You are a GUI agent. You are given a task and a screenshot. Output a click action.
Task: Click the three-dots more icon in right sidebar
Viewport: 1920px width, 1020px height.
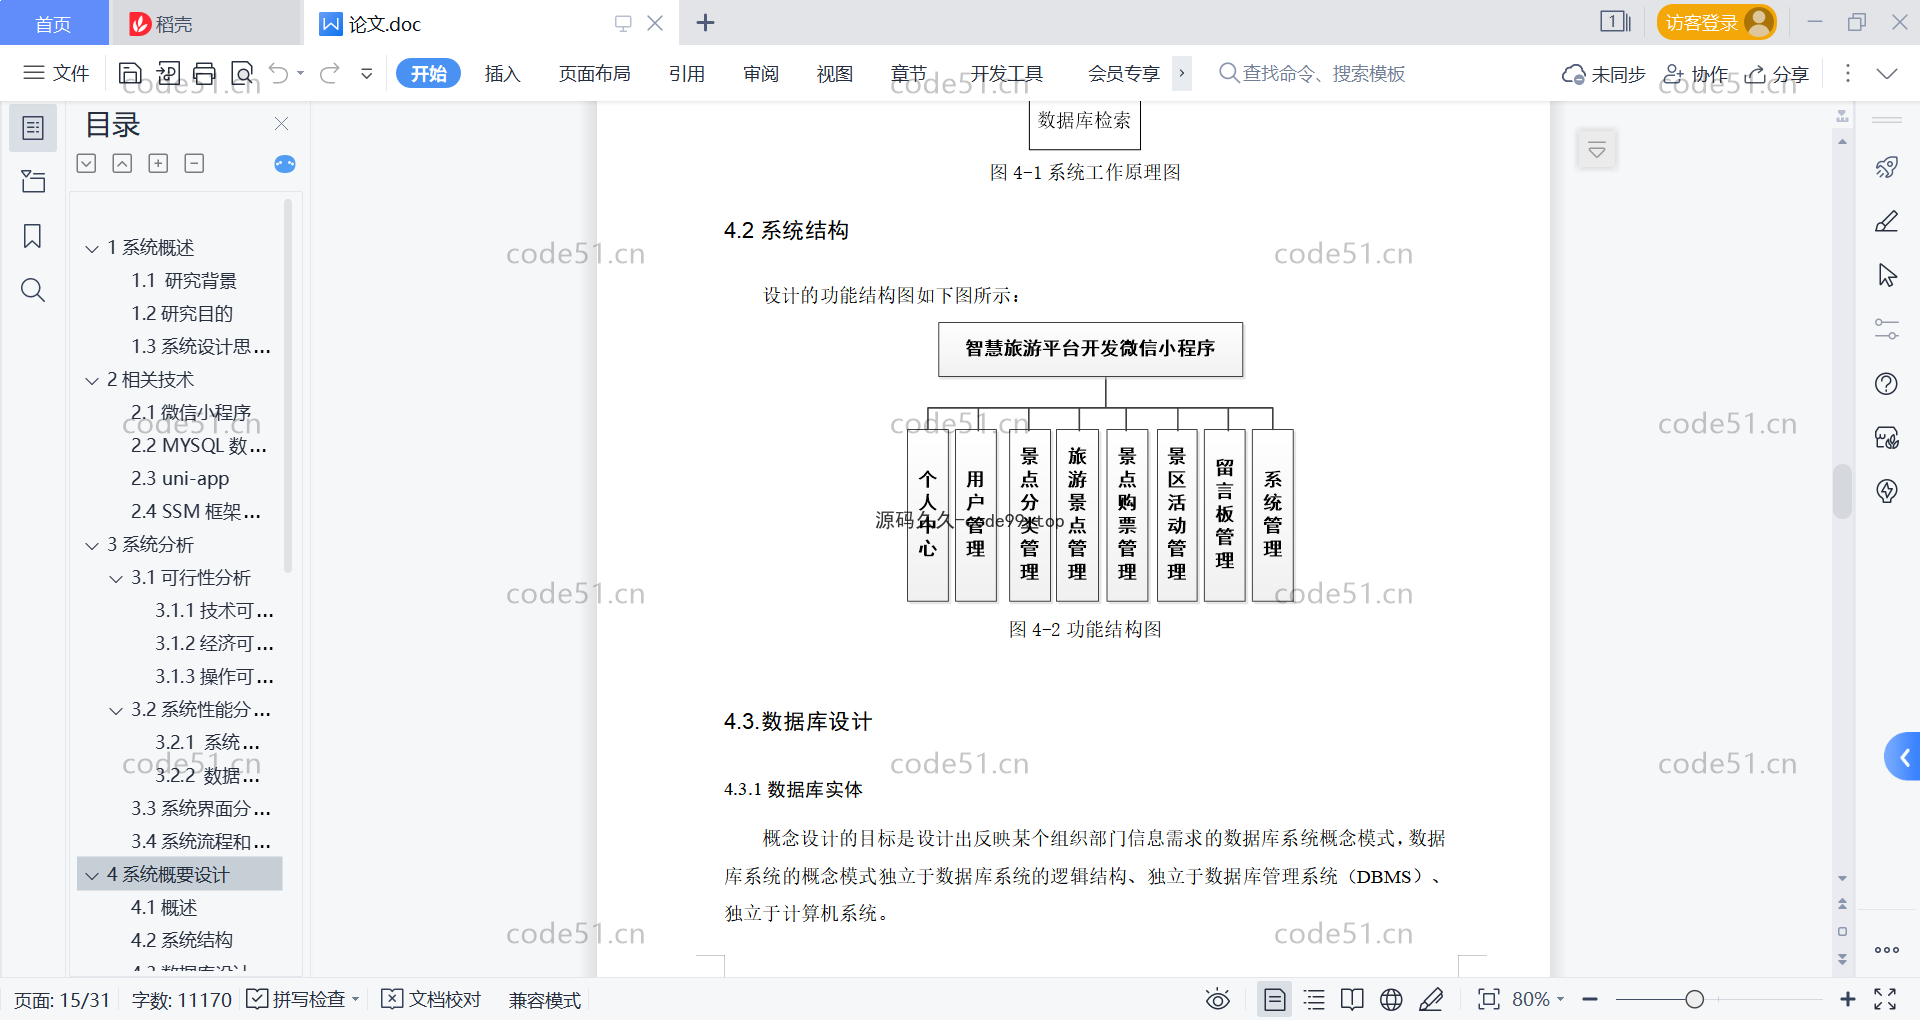coord(1887,950)
